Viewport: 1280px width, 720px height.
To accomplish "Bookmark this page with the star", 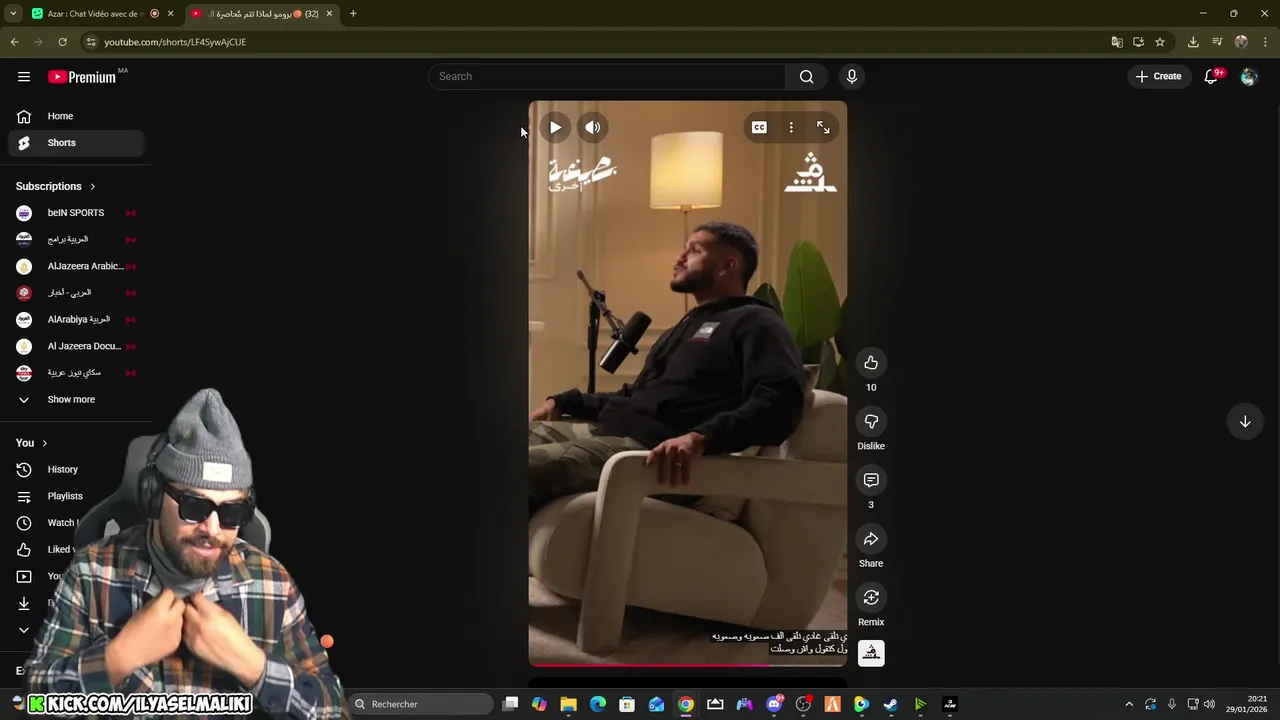I will point(1160,42).
